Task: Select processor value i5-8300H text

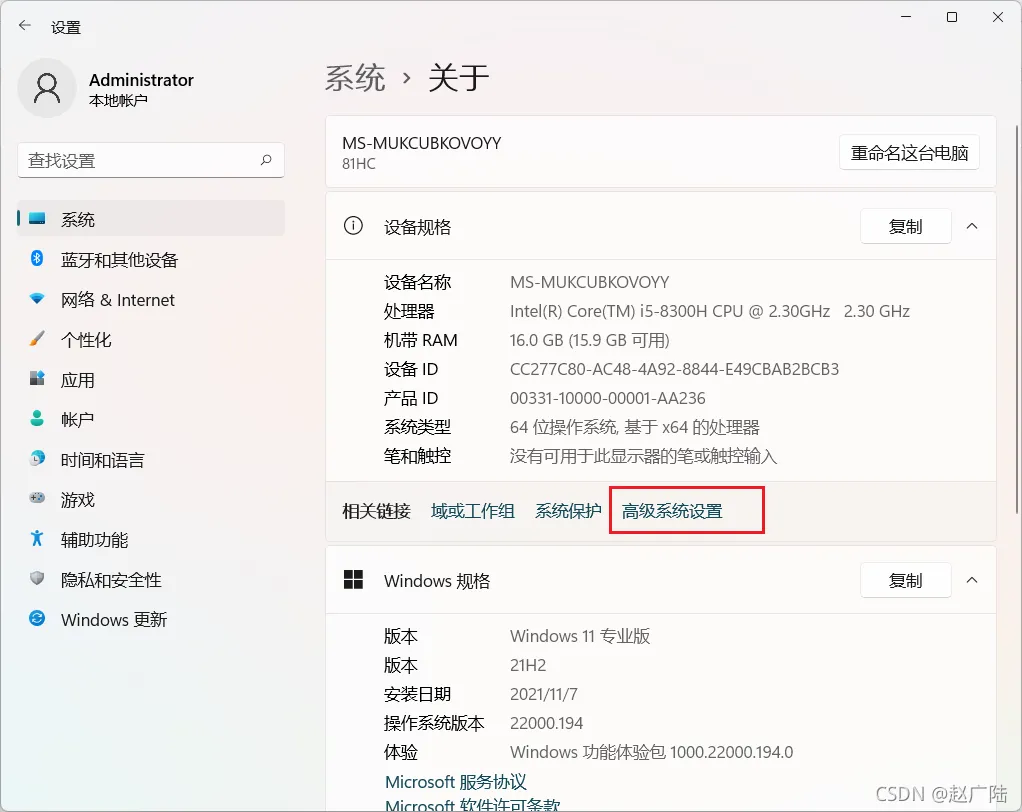Action: click(x=710, y=311)
